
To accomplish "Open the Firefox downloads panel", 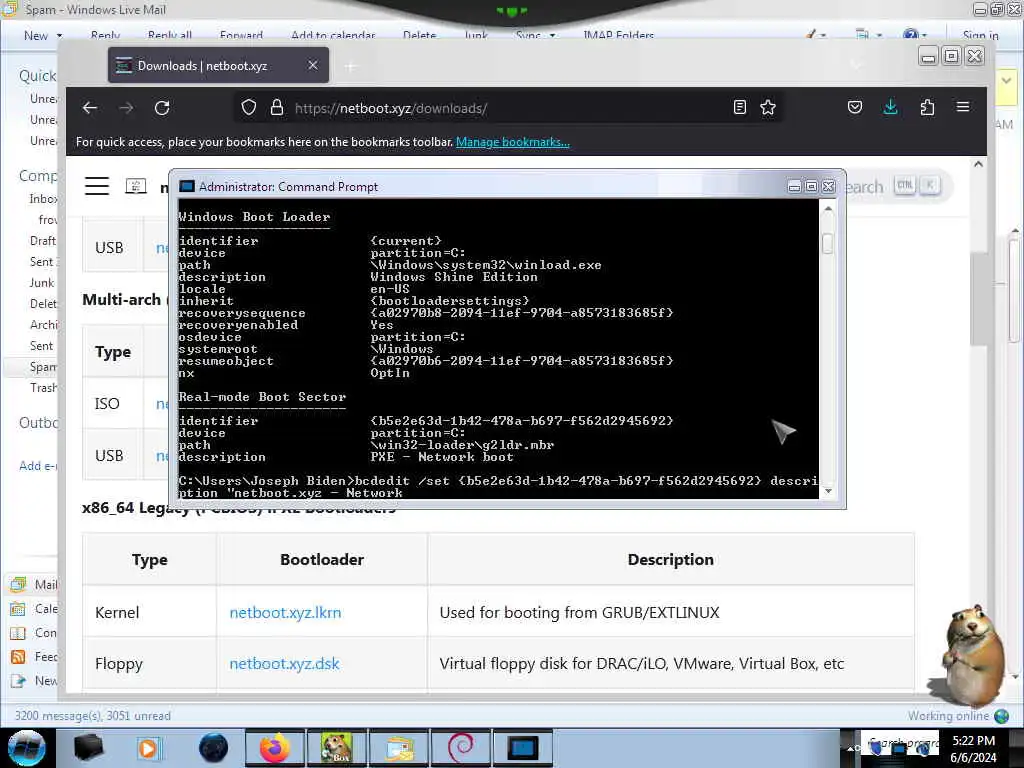I will [x=891, y=107].
